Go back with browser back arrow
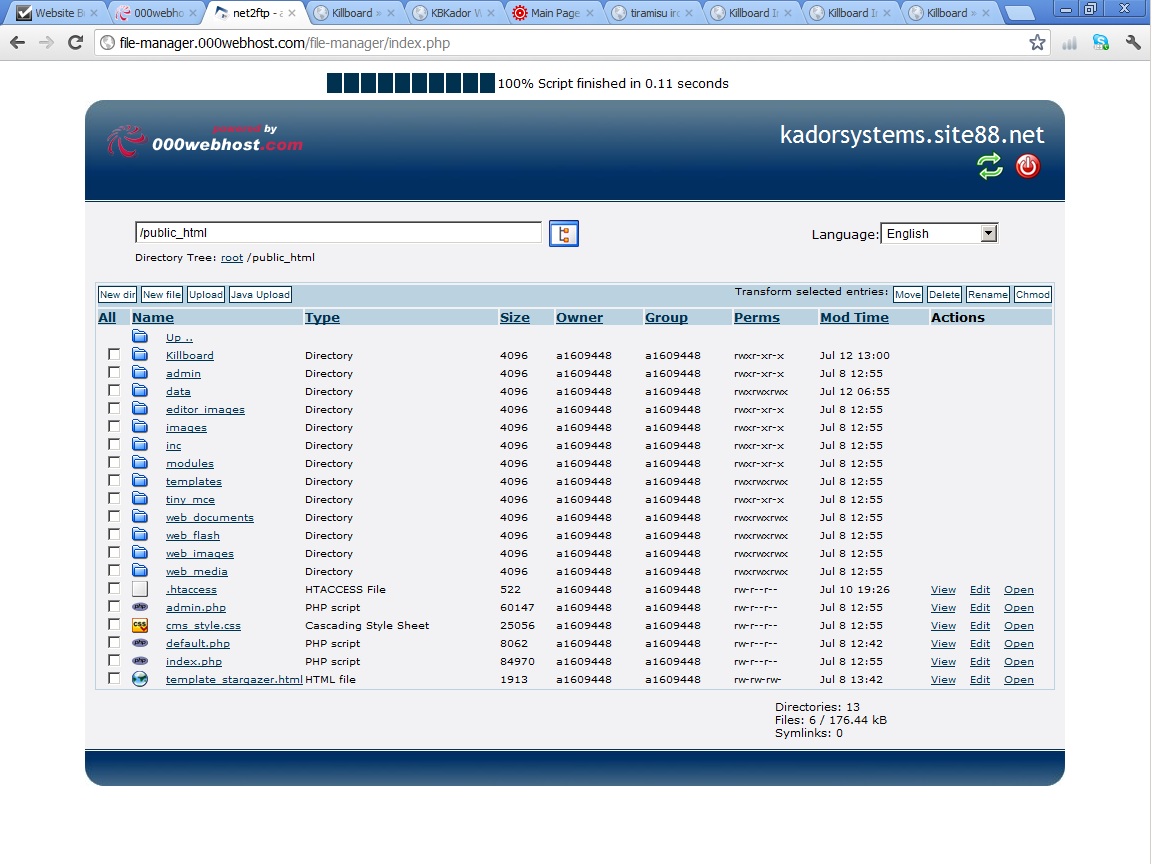The height and width of the screenshot is (864, 1152). (x=18, y=43)
